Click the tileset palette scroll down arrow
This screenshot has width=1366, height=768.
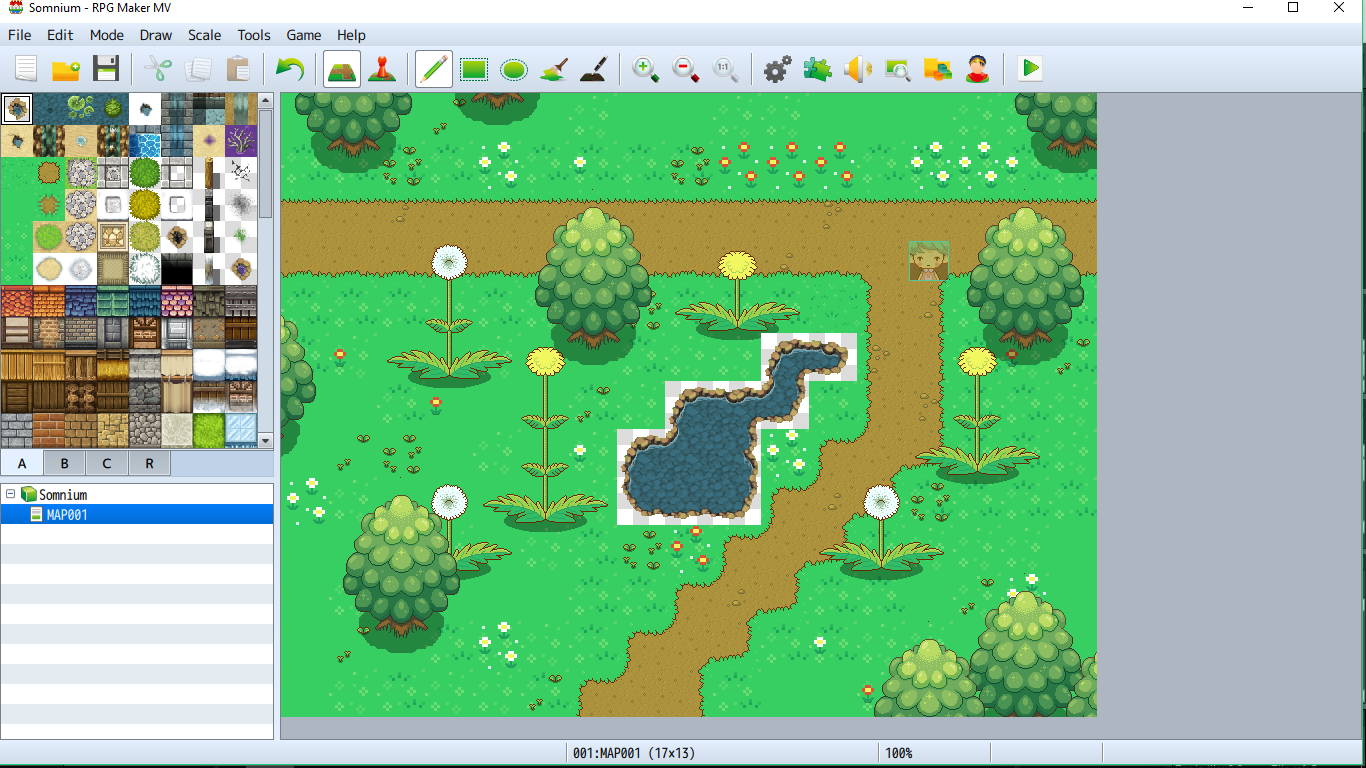266,440
